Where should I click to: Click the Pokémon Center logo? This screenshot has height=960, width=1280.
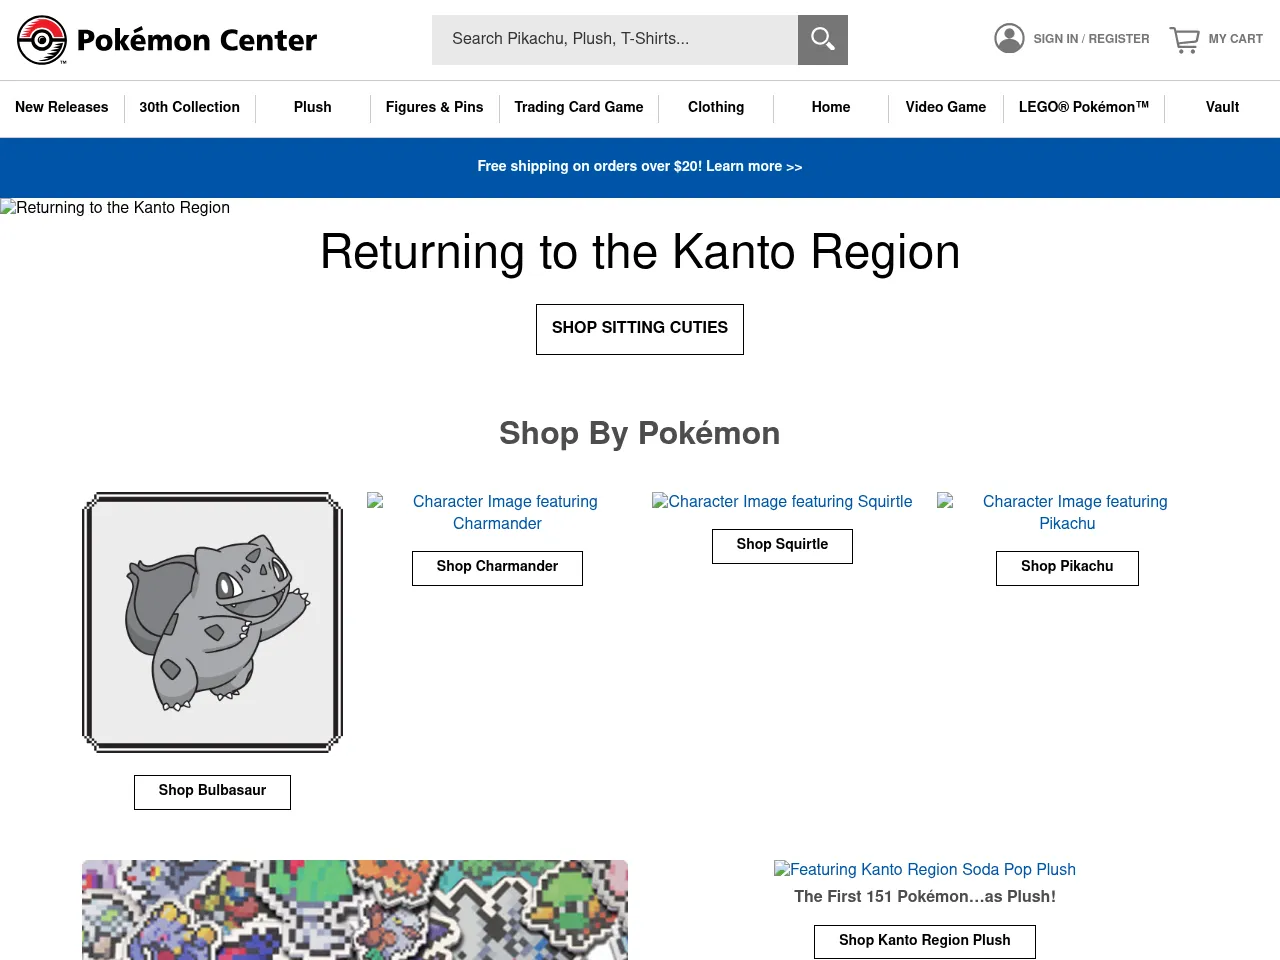click(x=166, y=40)
